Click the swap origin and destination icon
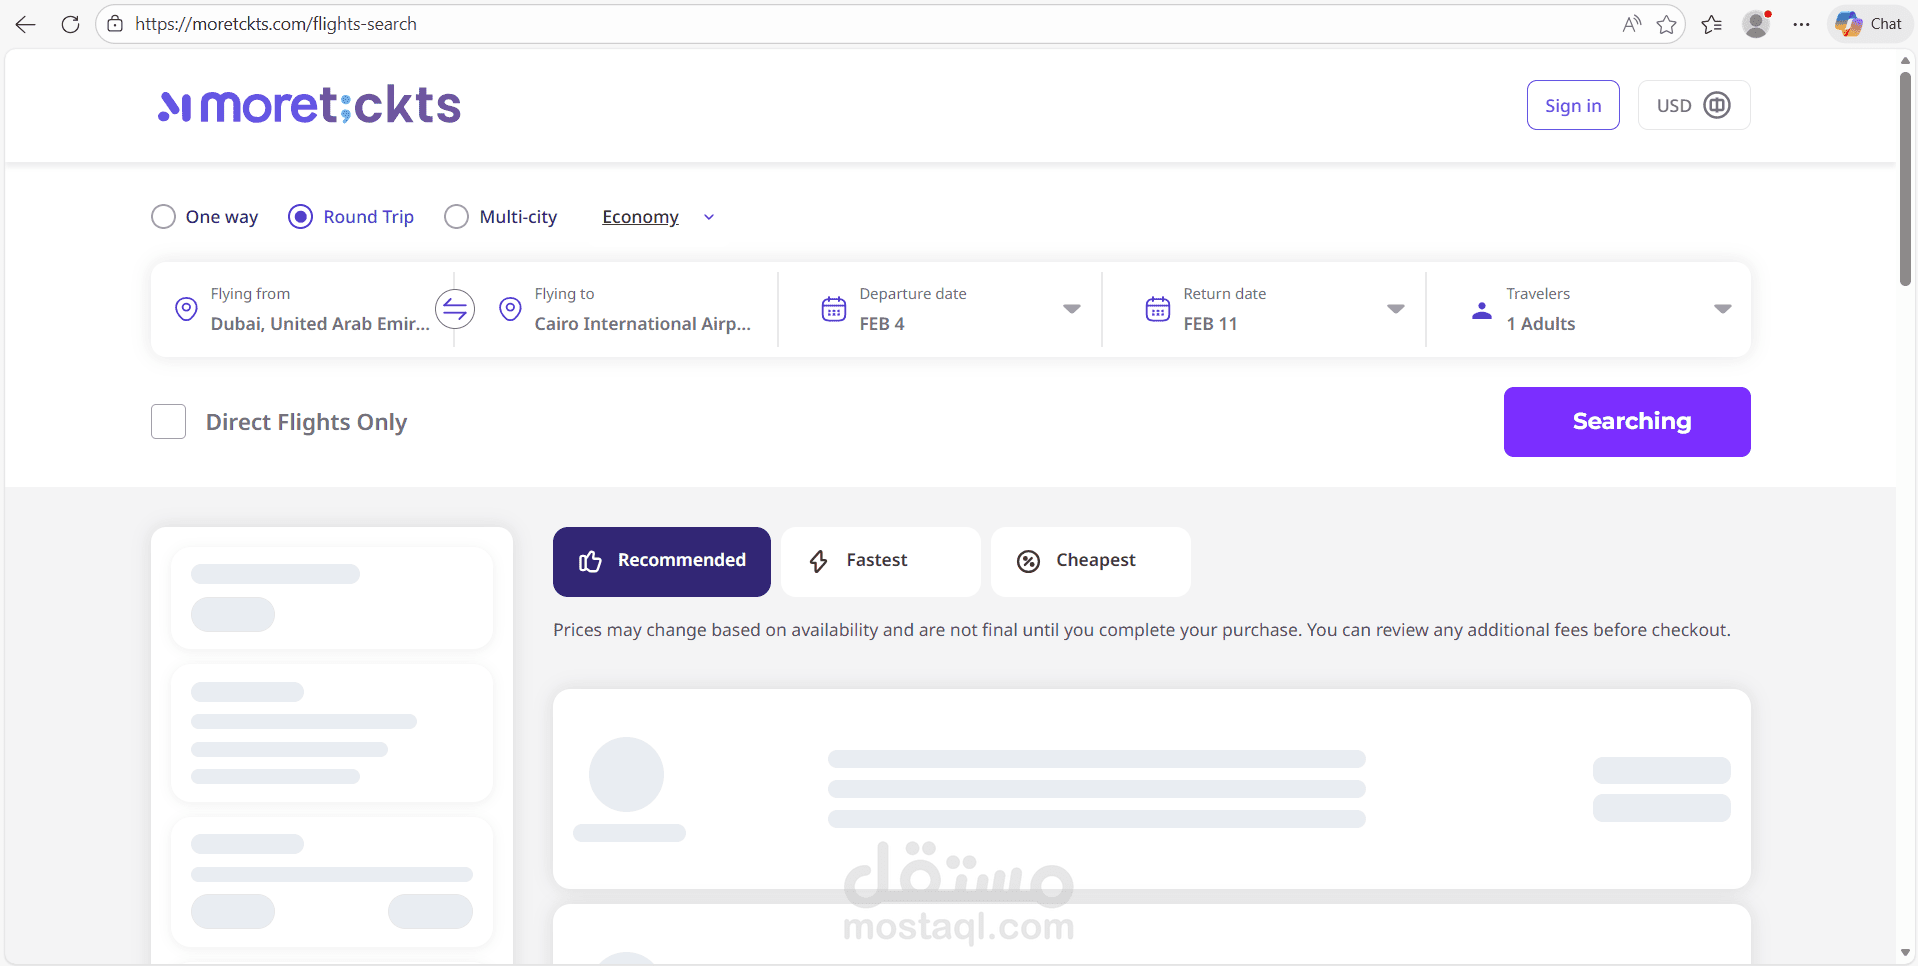Viewport: 1918px width, 966px height. [x=455, y=308]
